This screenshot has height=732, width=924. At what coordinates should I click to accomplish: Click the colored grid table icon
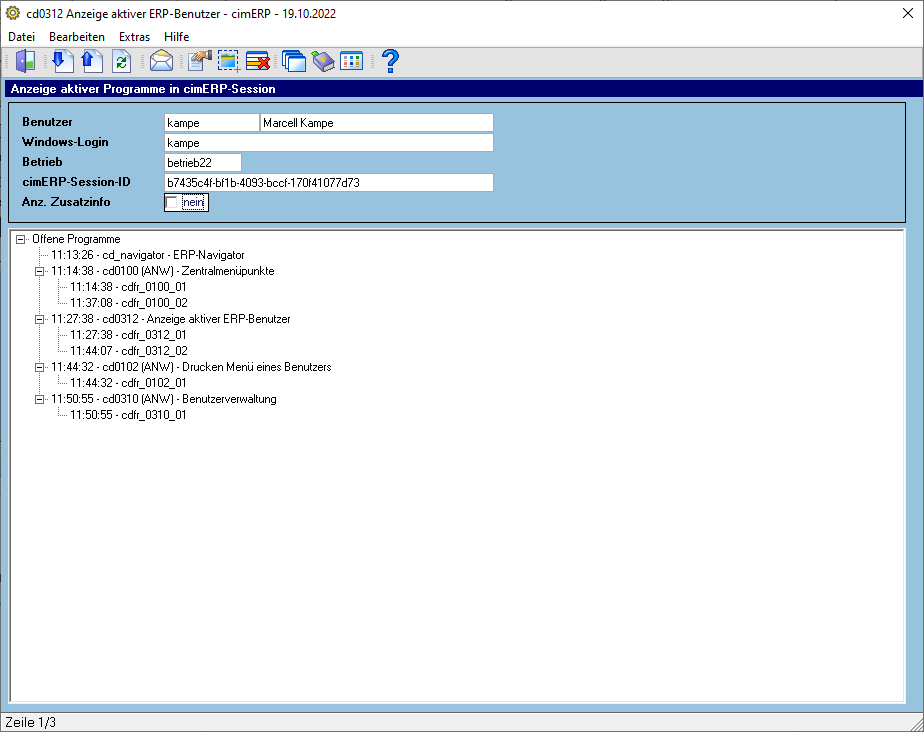click(352, 61)
